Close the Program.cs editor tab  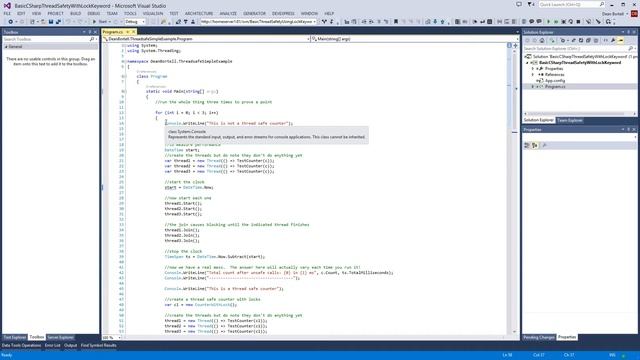pos(133,32)
